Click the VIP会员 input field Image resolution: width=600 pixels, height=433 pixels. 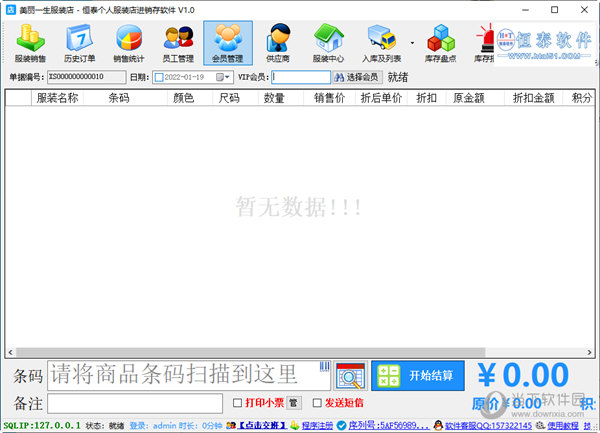(x=301, y=77)
